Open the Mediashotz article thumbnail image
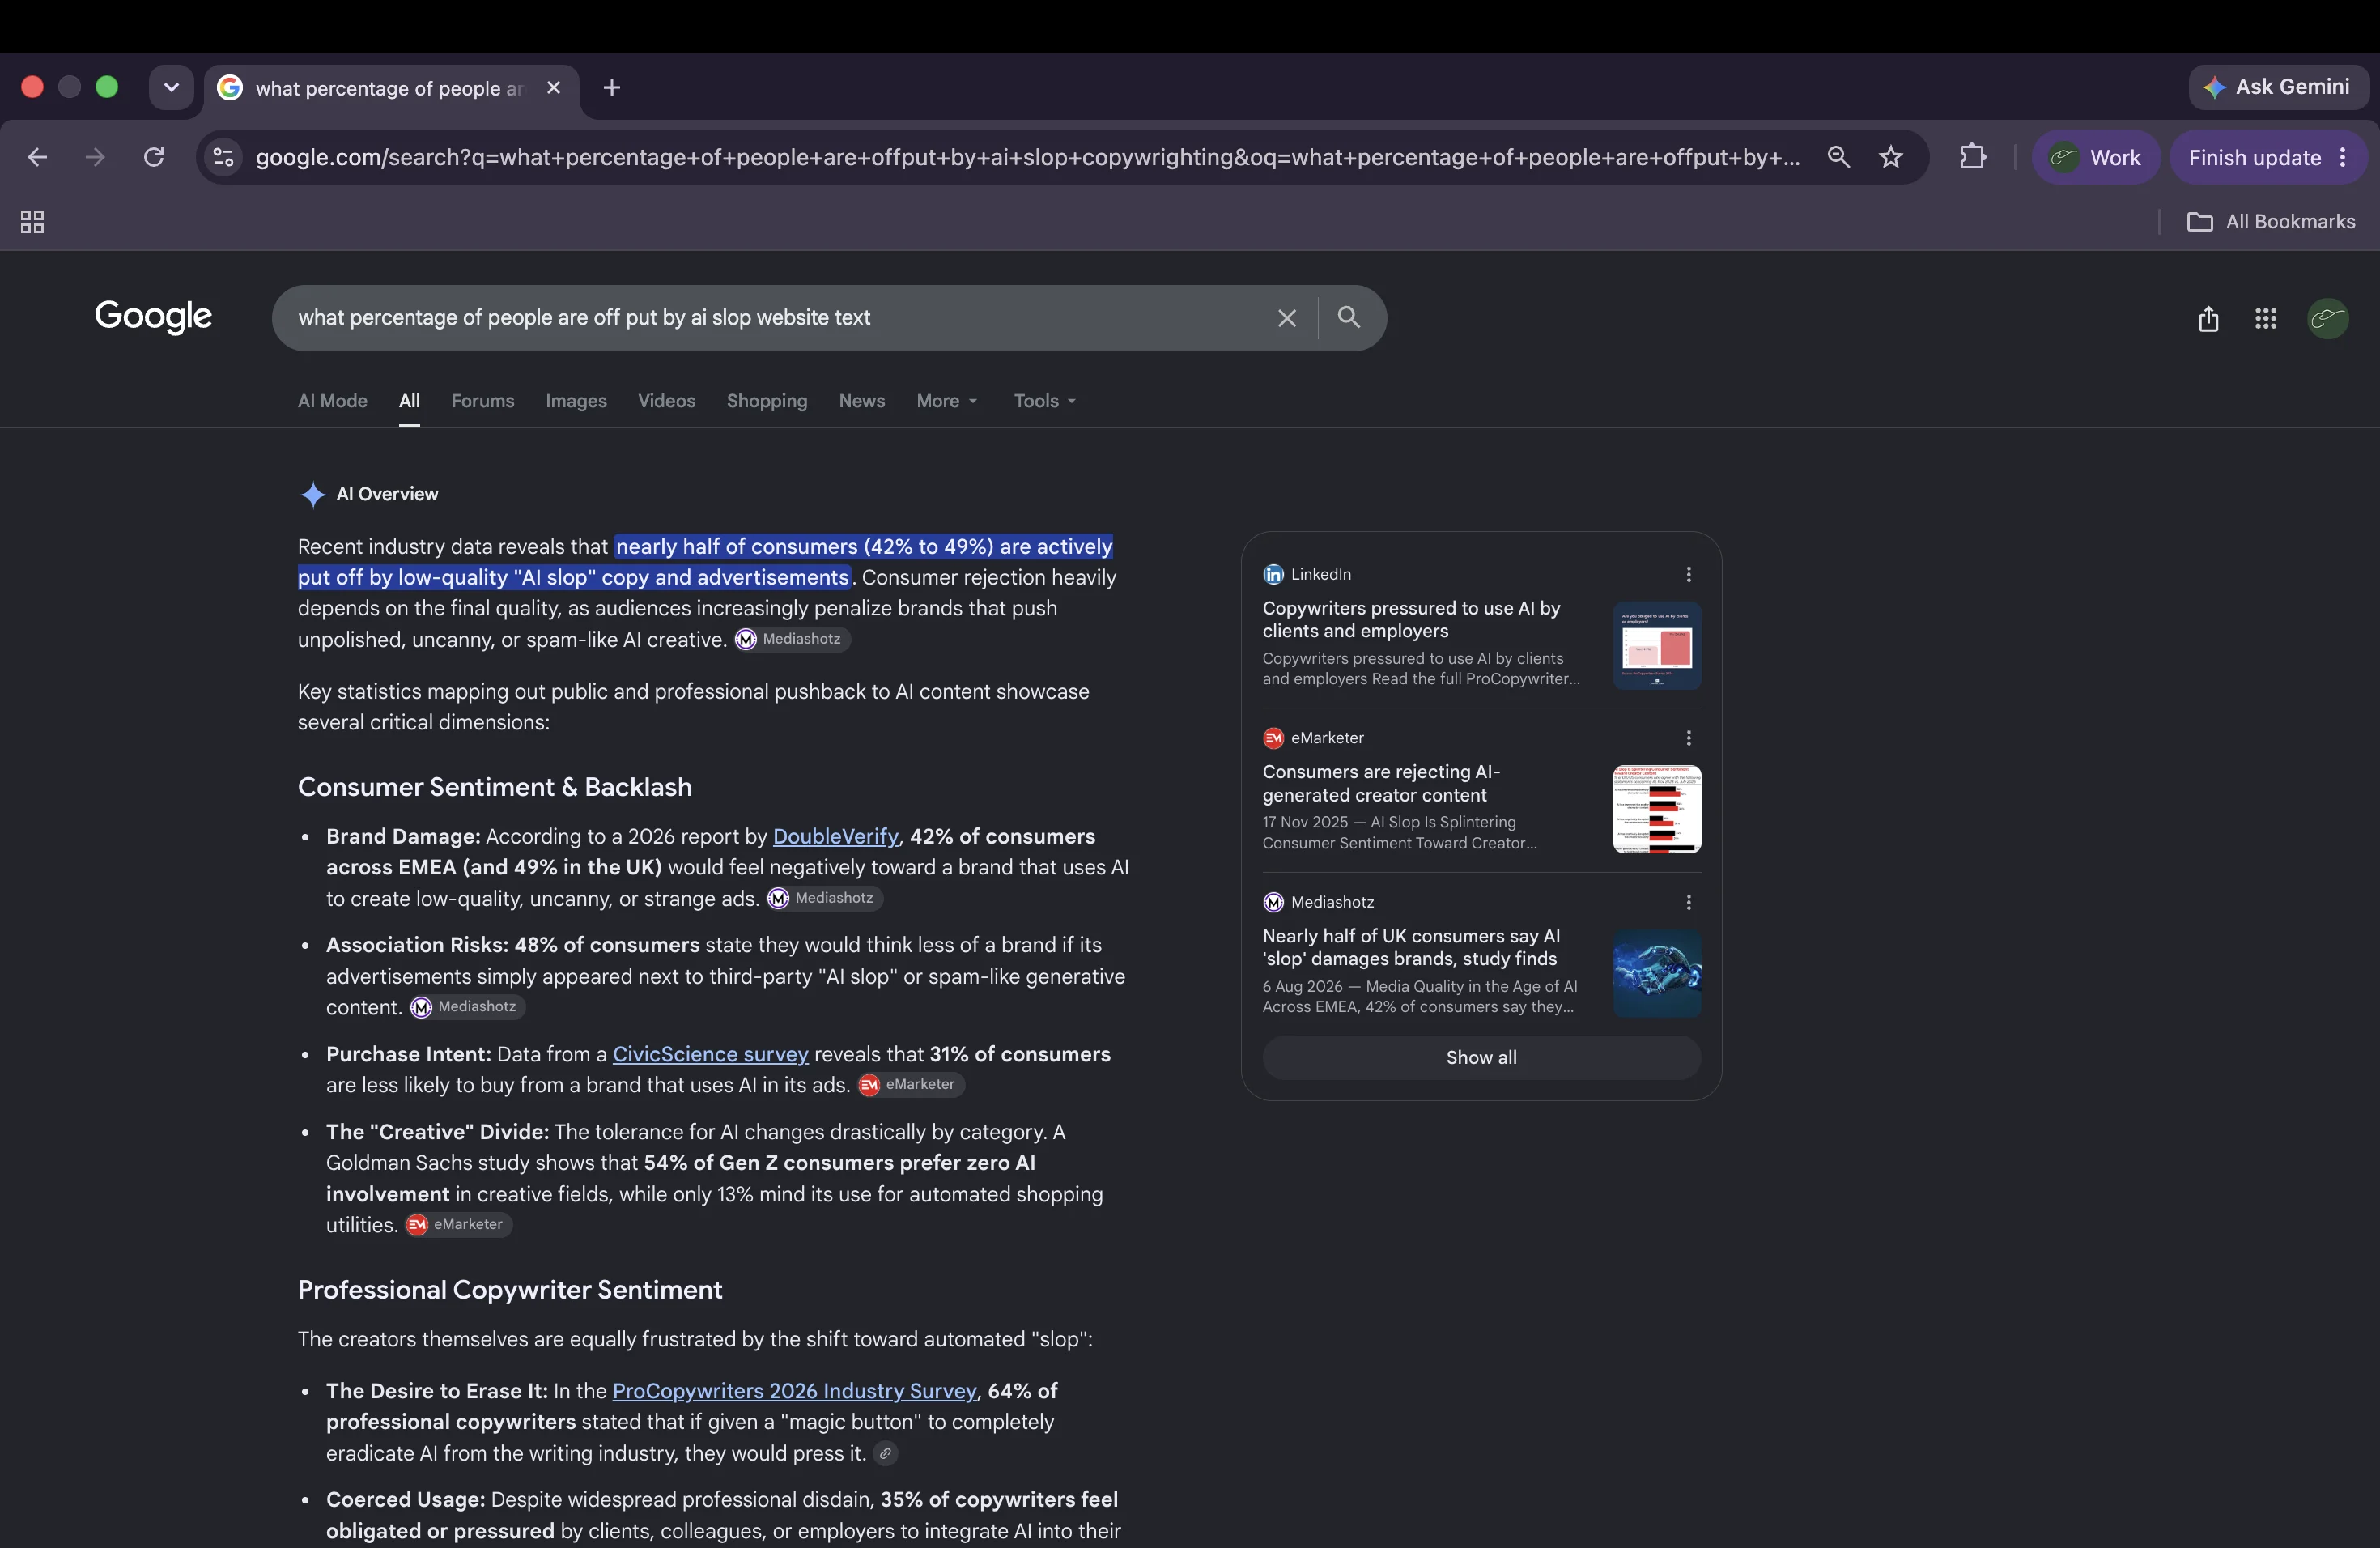 point(1656,974)
